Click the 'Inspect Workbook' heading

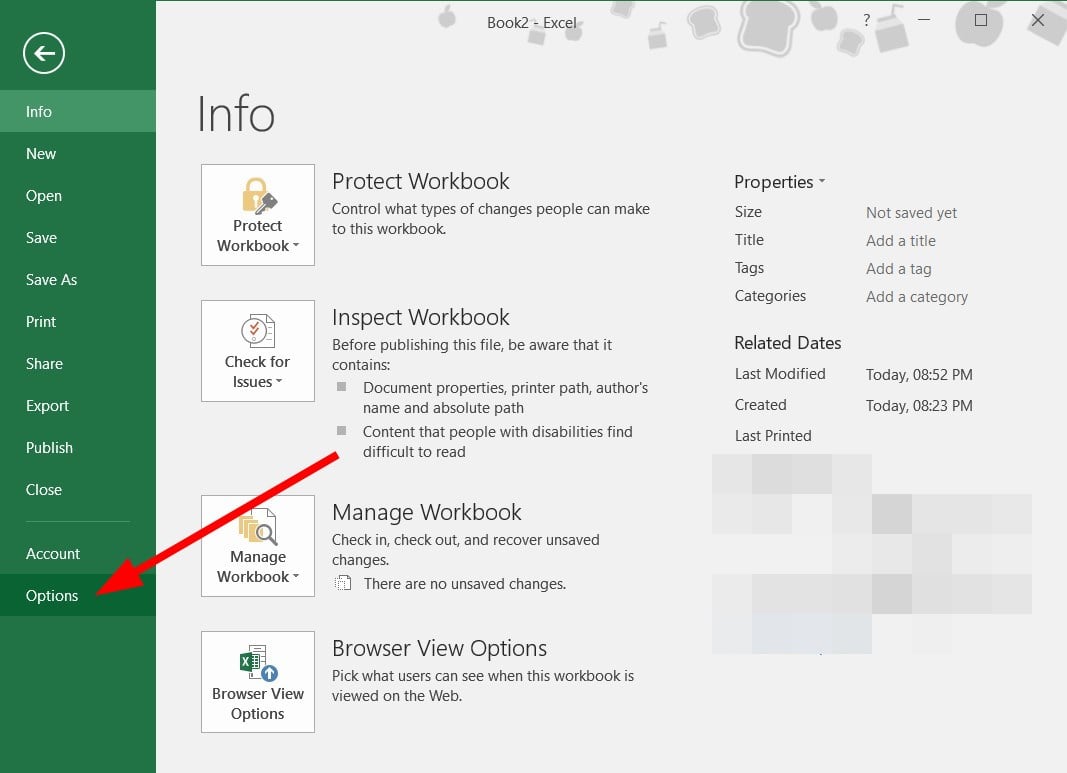coord(421,317)
